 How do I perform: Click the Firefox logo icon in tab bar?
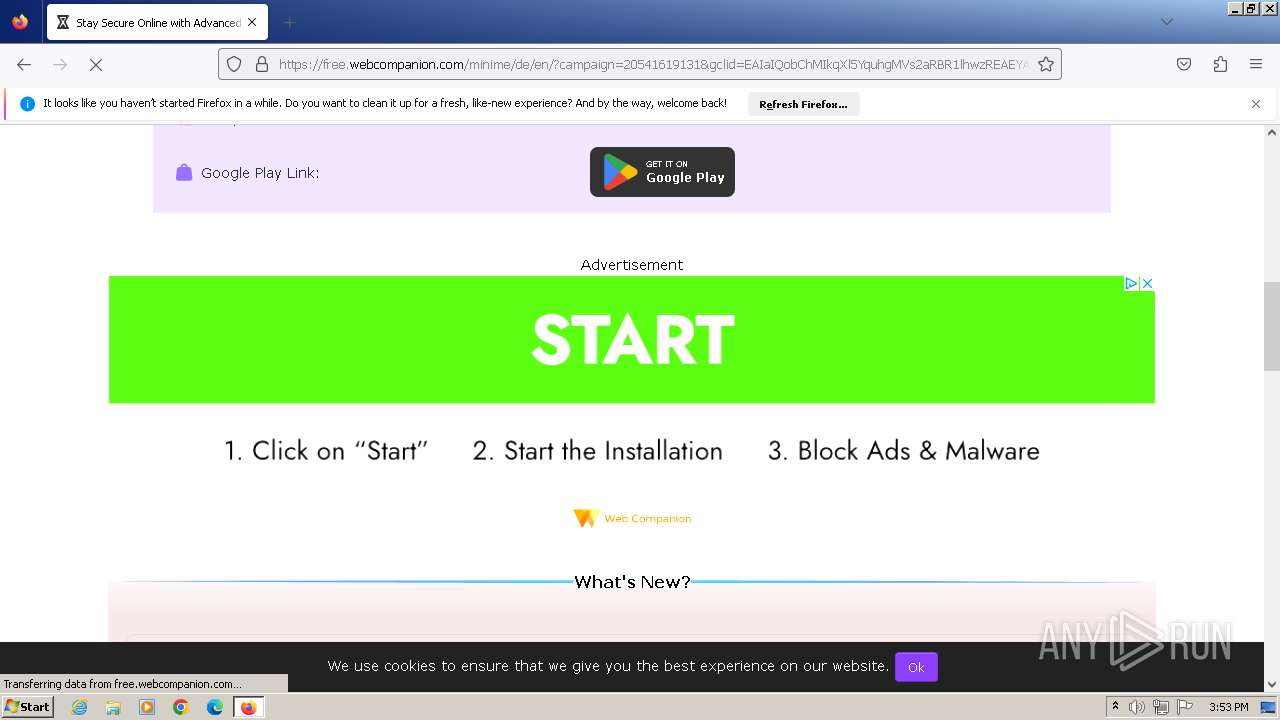coord(20,22)
